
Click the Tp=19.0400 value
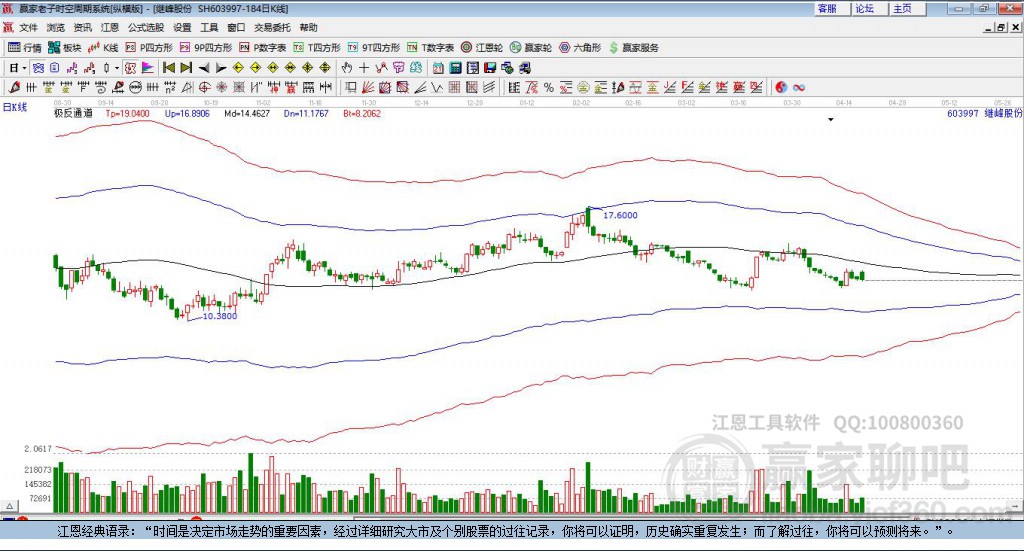127,114
